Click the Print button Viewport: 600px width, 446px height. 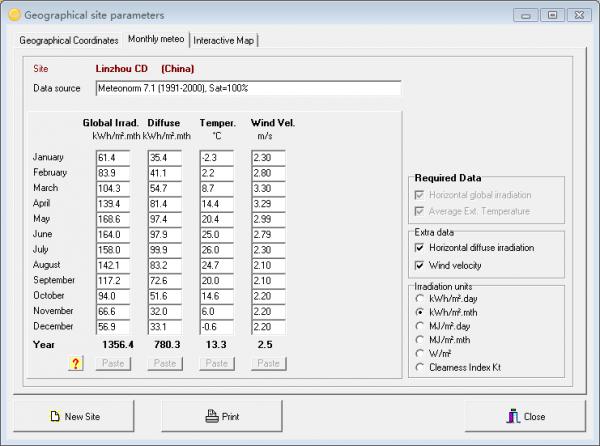(x=221, y=416)
